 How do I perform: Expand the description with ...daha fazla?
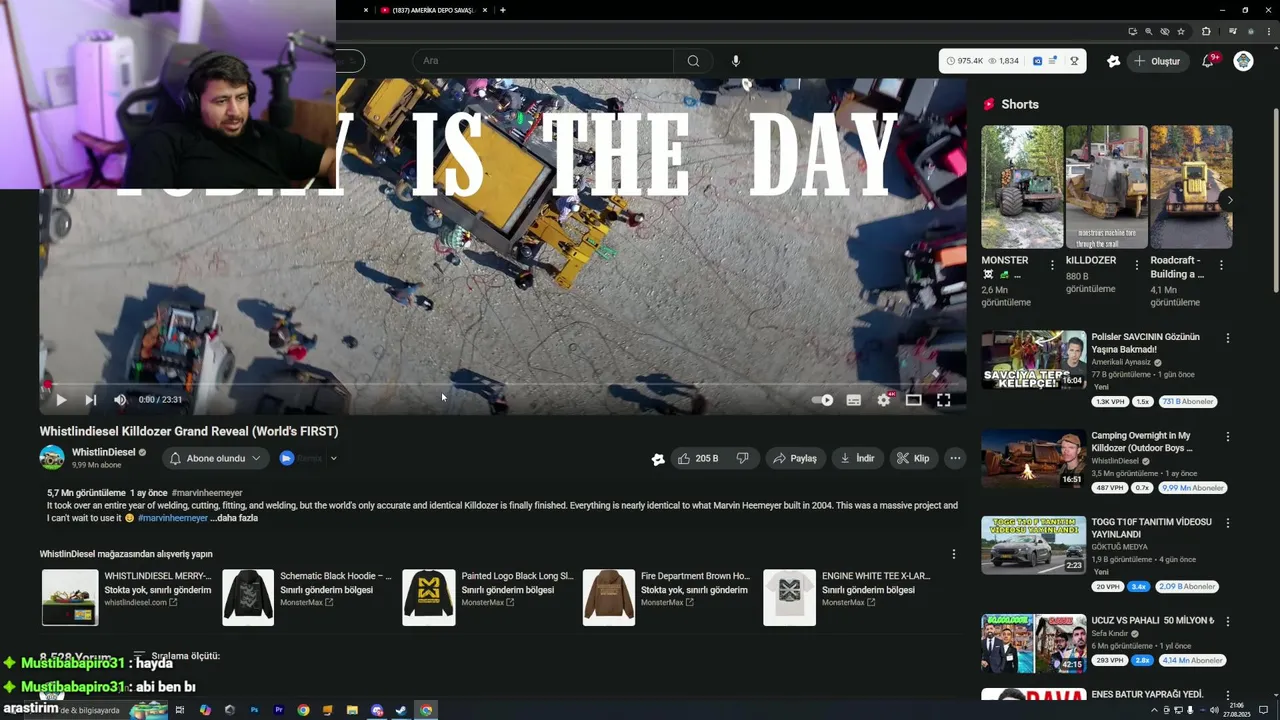coord(234,518)
